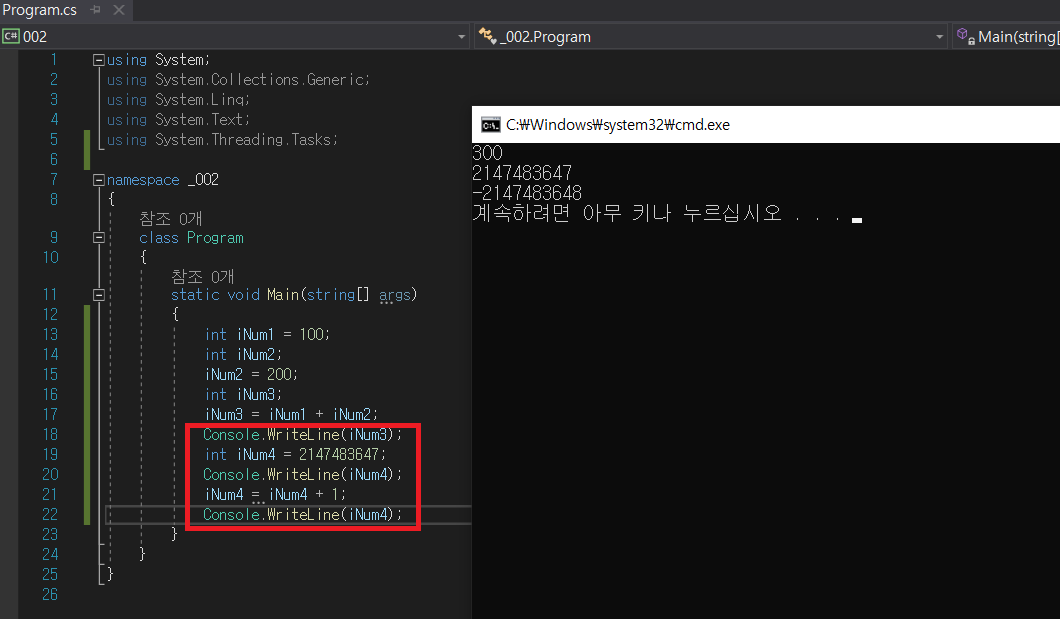Pin the Program.cs tab
The width and height of the screenshot is (1060, 619).
click(x=95, y=10)
